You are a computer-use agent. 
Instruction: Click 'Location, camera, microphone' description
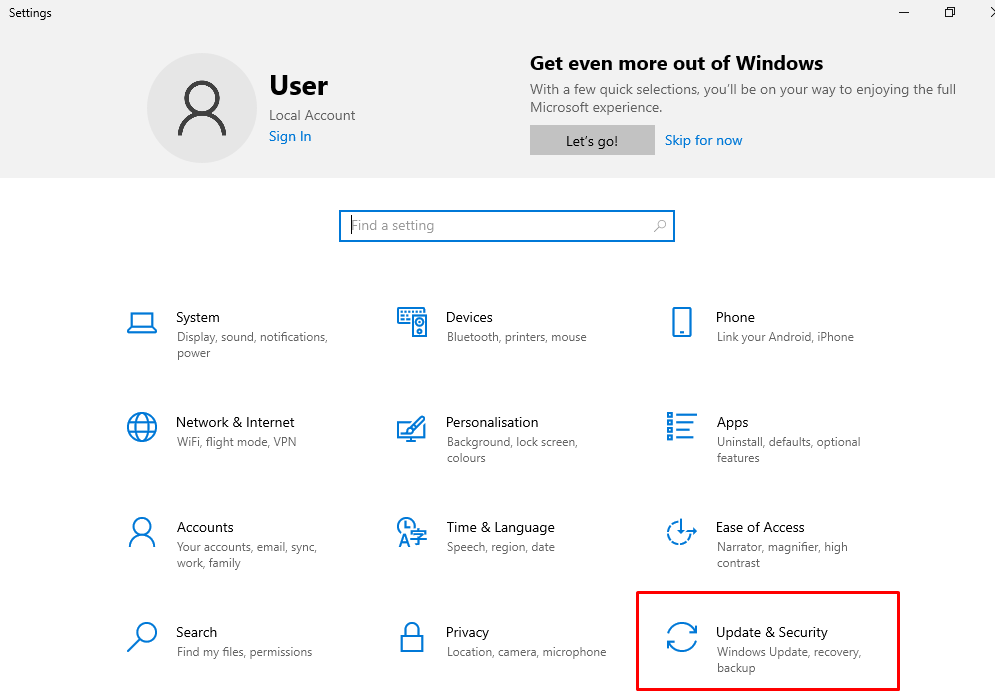(x=527, y=652)
